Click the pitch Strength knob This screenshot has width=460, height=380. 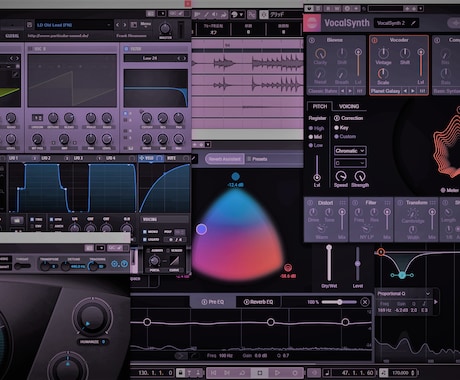(x=360, y=176)
